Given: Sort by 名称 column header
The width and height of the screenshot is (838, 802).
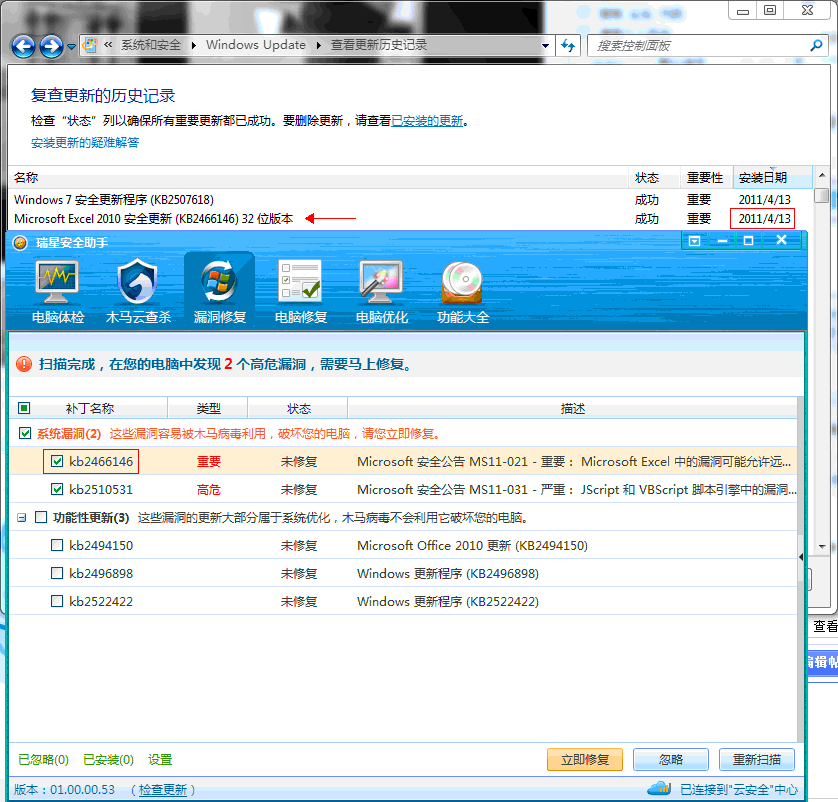Looking at the screenshot, I should tap(319, 177).
